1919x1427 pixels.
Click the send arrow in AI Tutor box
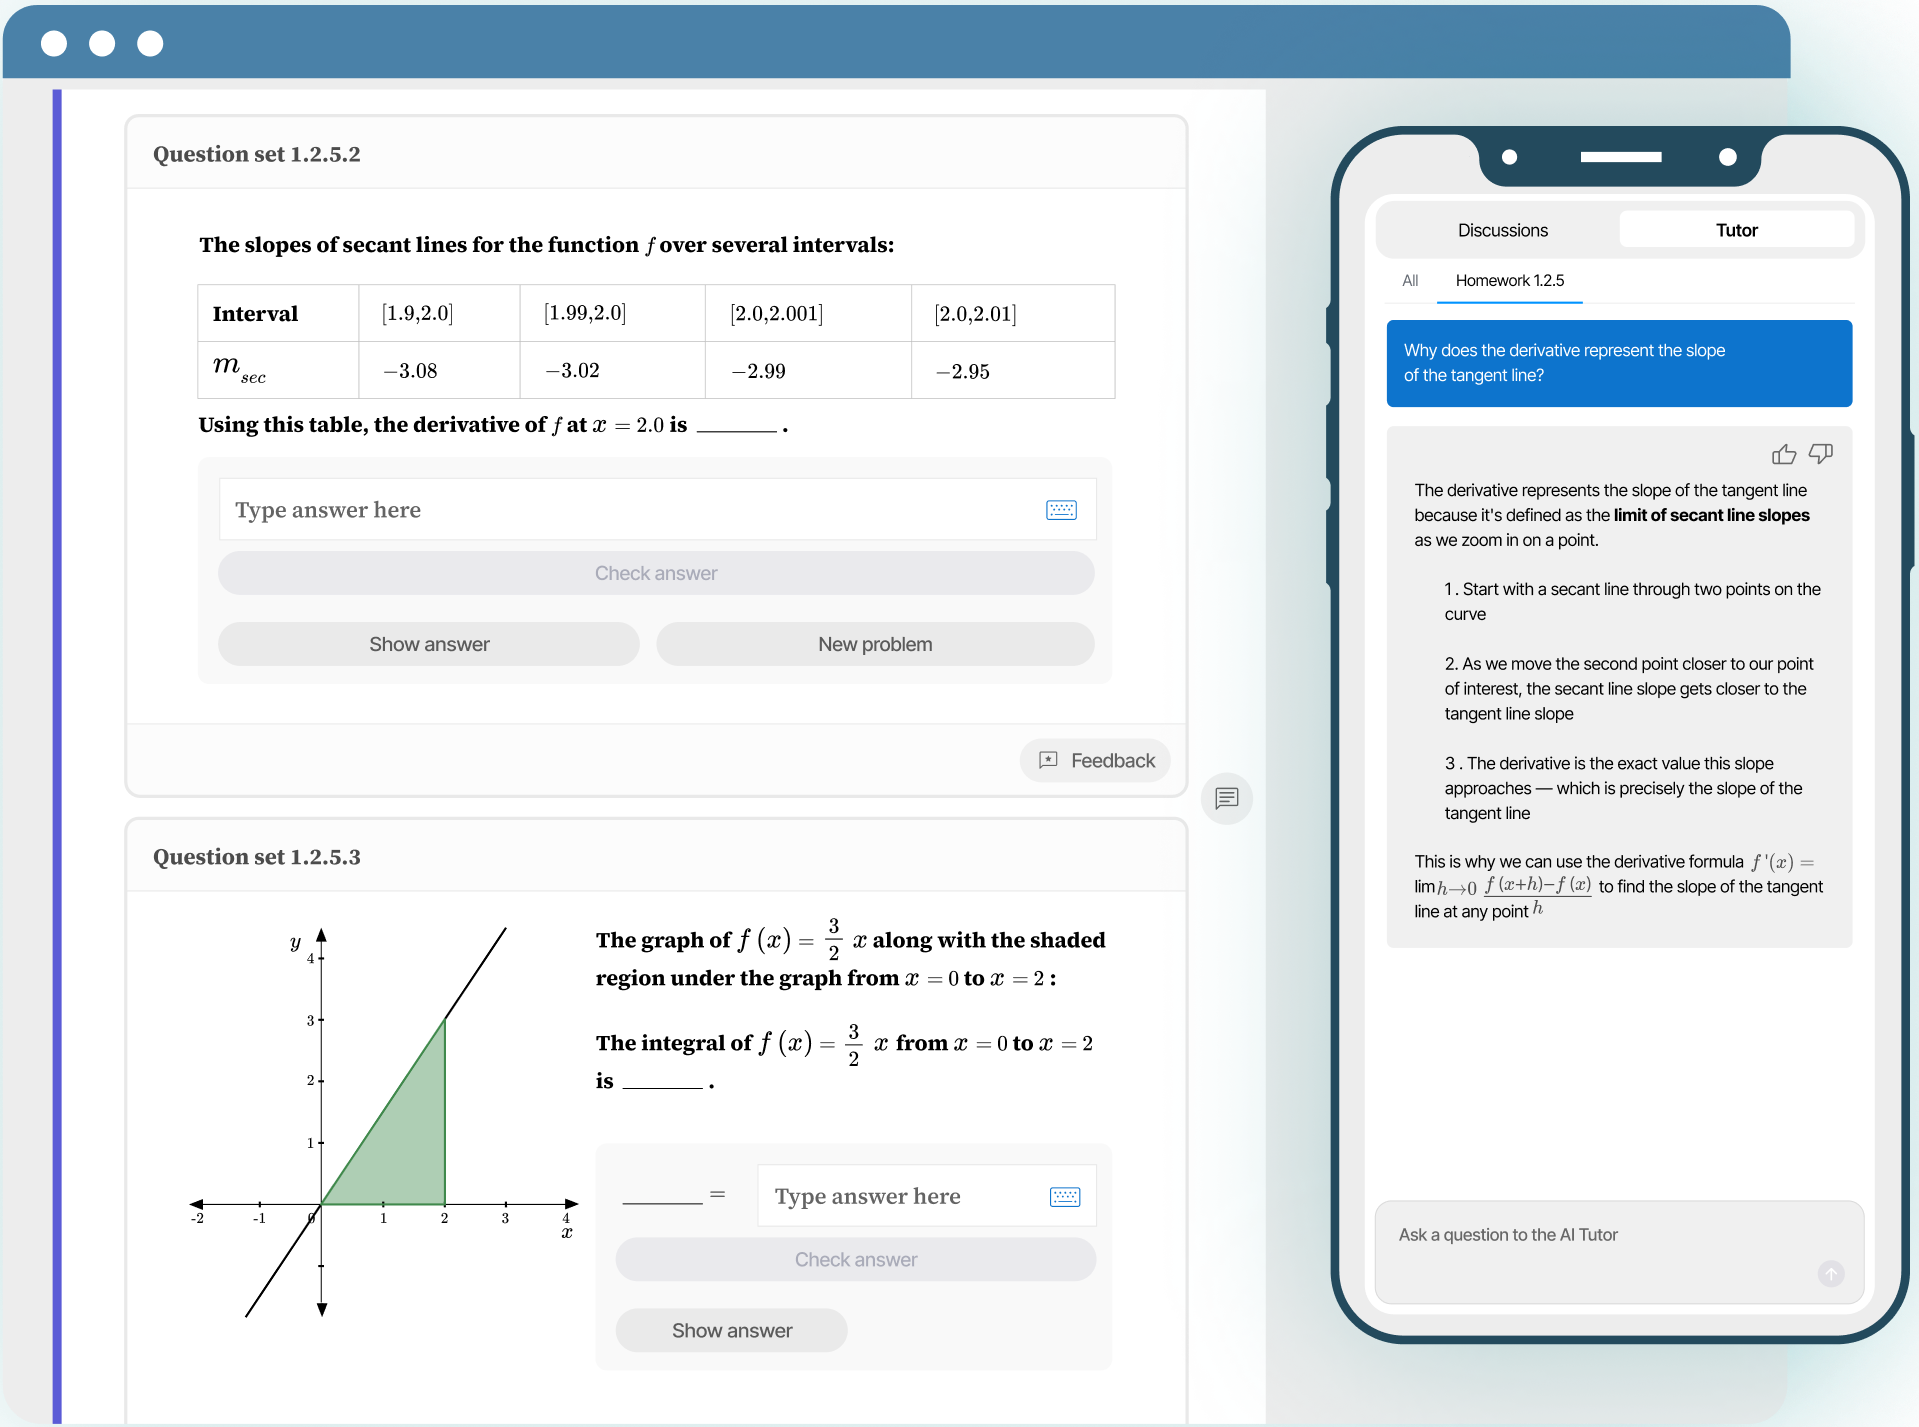point(1830,1273)
